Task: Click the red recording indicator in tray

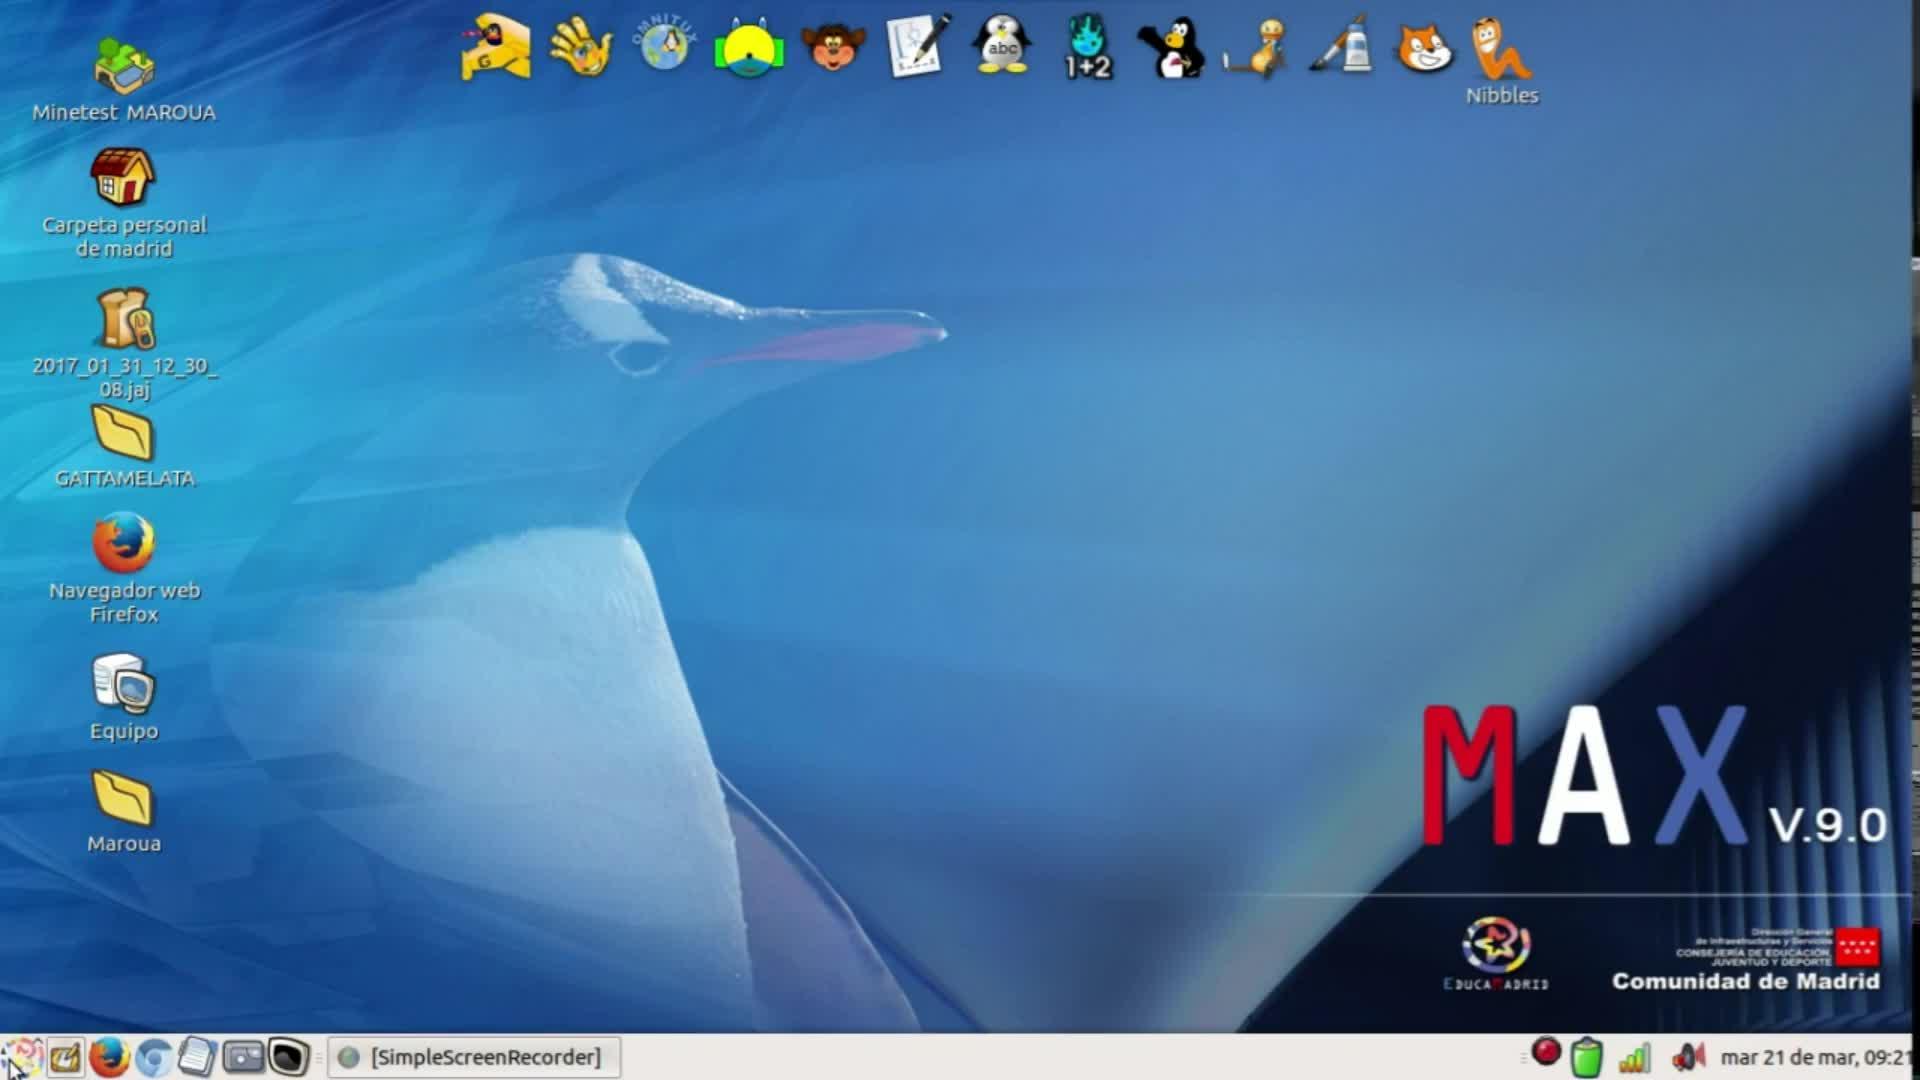Action: pos(1546,1053)
